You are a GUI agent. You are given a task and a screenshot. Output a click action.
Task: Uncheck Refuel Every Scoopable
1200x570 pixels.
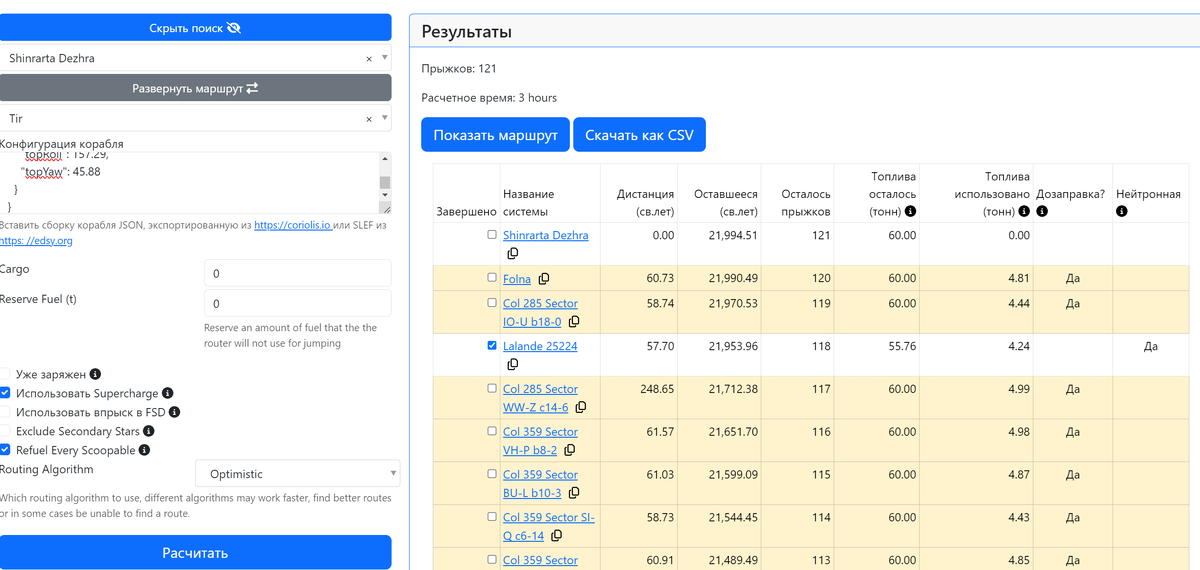6,450
